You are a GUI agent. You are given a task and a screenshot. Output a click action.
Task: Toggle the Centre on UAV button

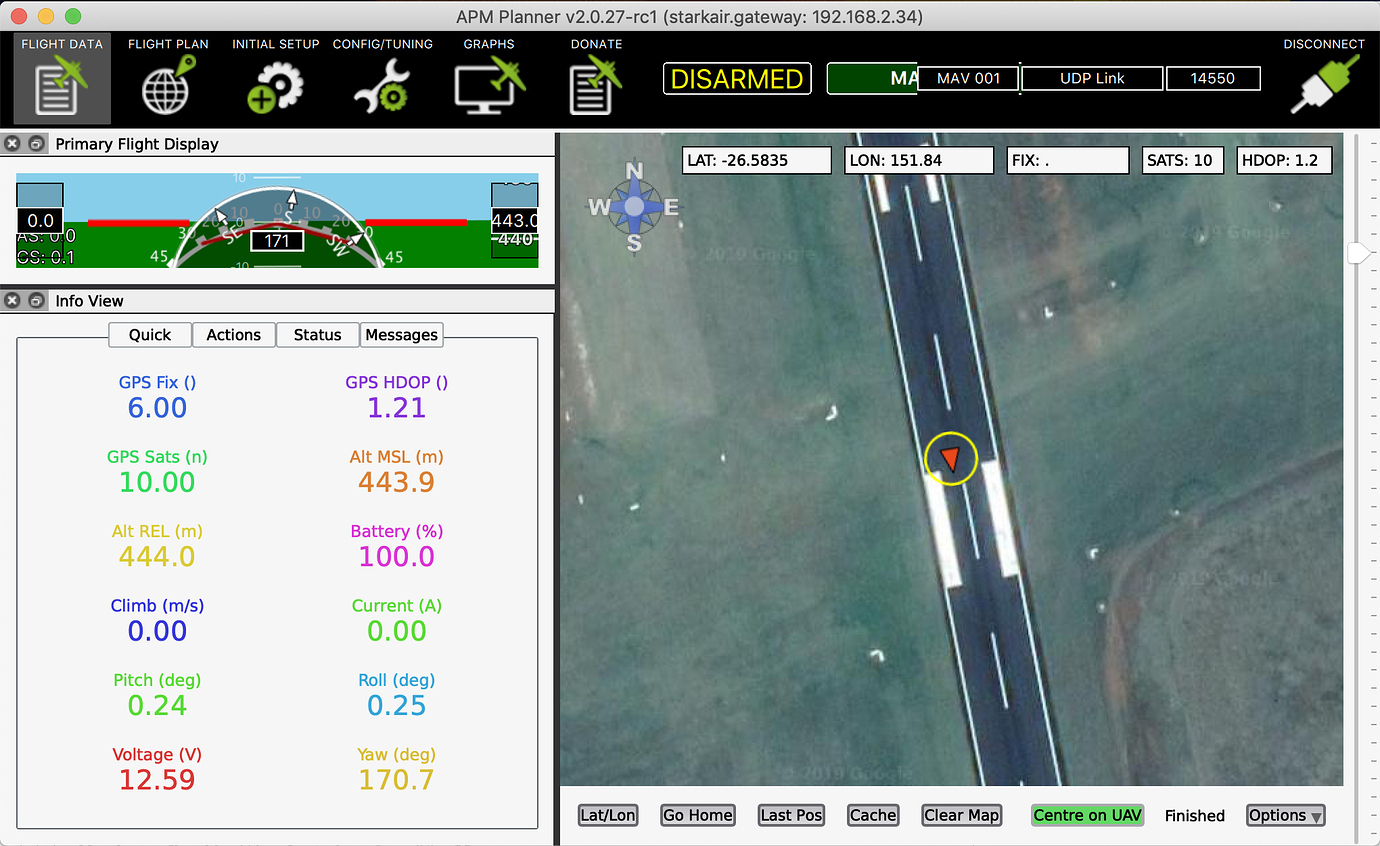[x=1087, y=815]
